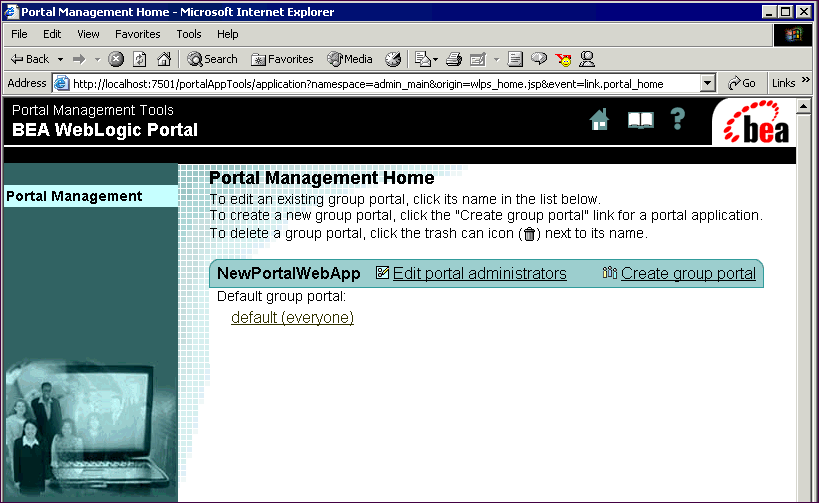819x503 pixels.
Task: Click the speech-bubble icon left of the smiley icon
Action: (539, 59)
